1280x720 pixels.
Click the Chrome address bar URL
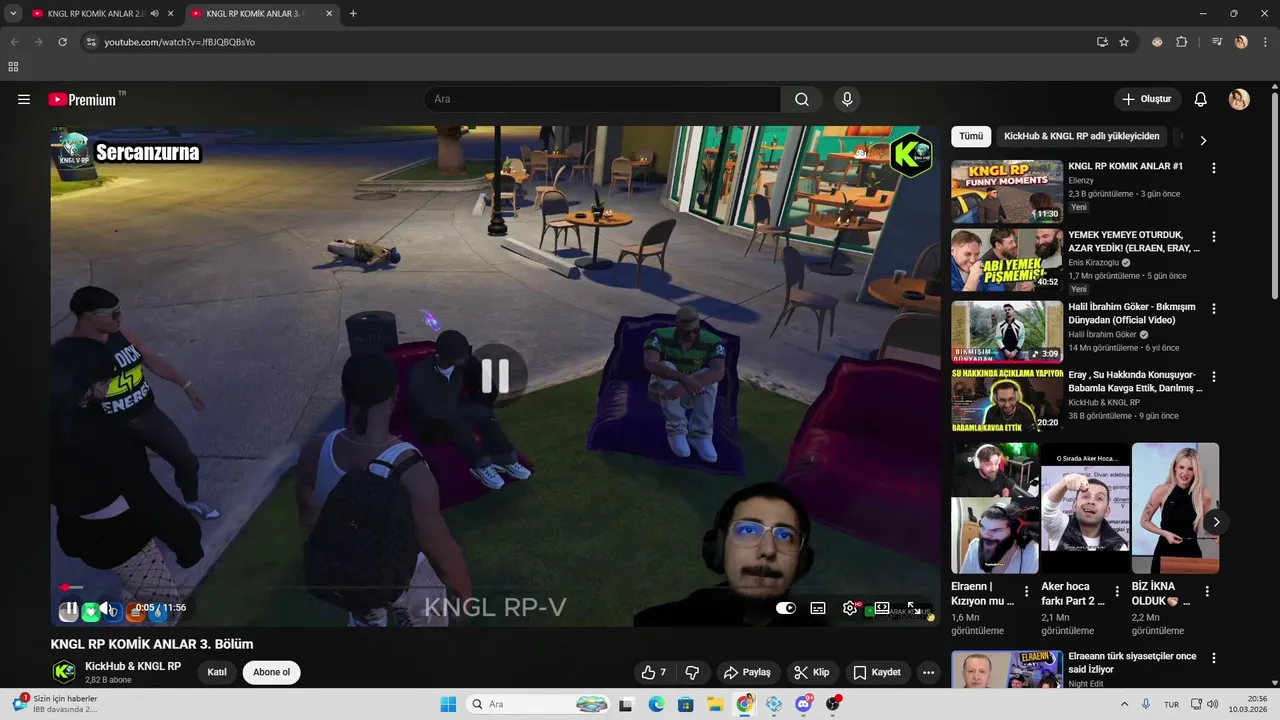point(180,42)
